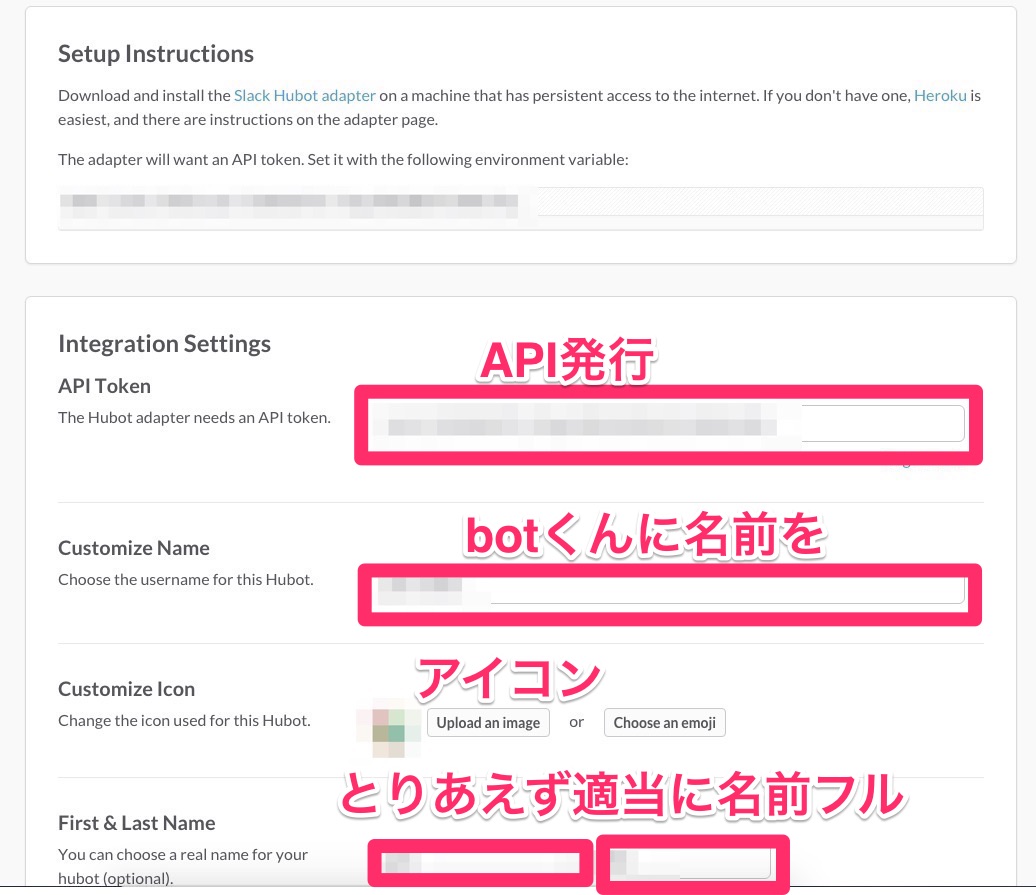Open the Slack Hubot adapter link
The image size is (1036, 895).
pyautogui.click(x=304, y=96)
